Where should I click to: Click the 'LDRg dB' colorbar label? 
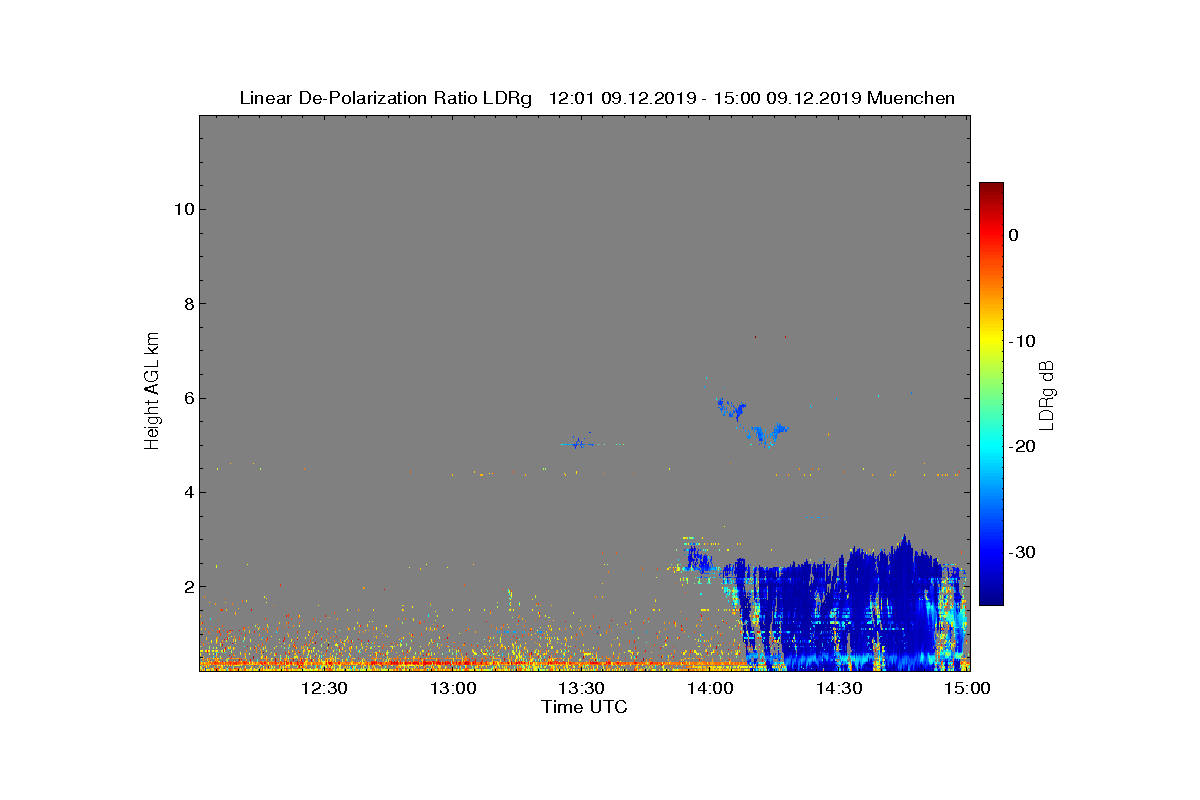click(1047, 394)
